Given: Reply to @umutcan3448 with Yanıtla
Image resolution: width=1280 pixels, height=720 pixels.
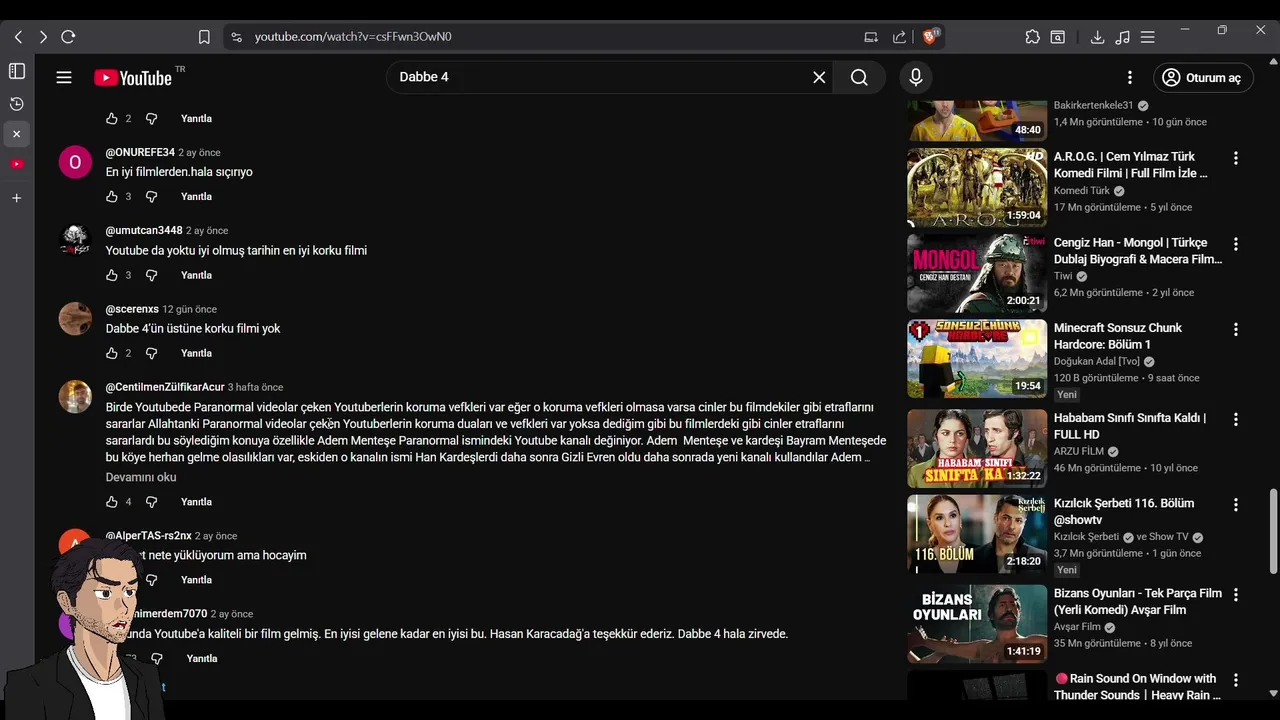Looking at the screenshot, I should [196, 275].
